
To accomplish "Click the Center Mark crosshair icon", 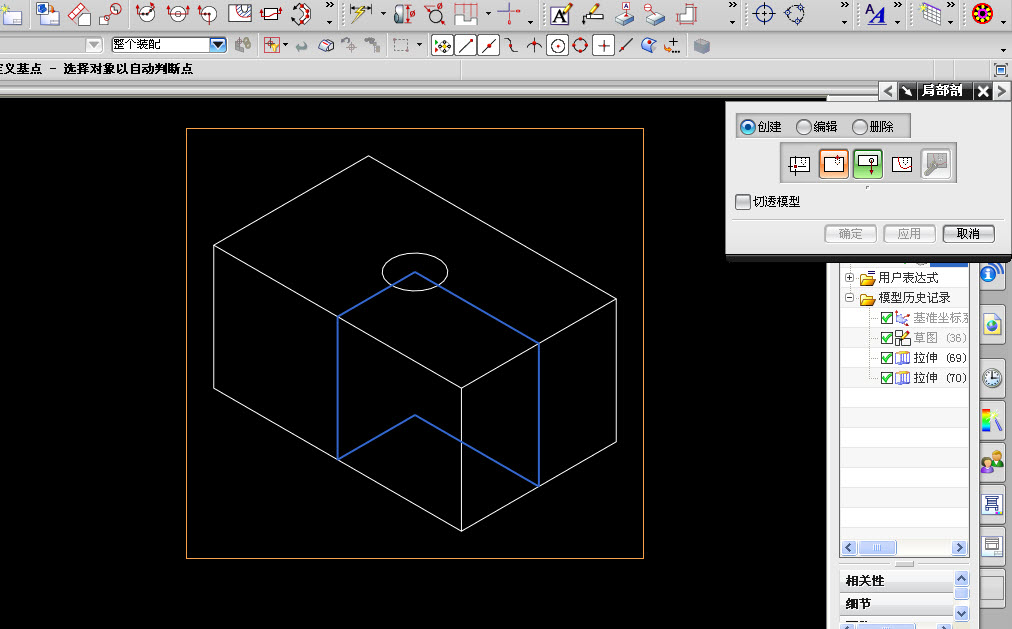I will 764,14.
